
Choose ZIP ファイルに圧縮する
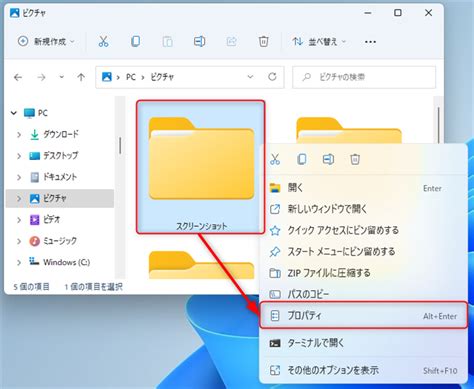click(364, 273)
